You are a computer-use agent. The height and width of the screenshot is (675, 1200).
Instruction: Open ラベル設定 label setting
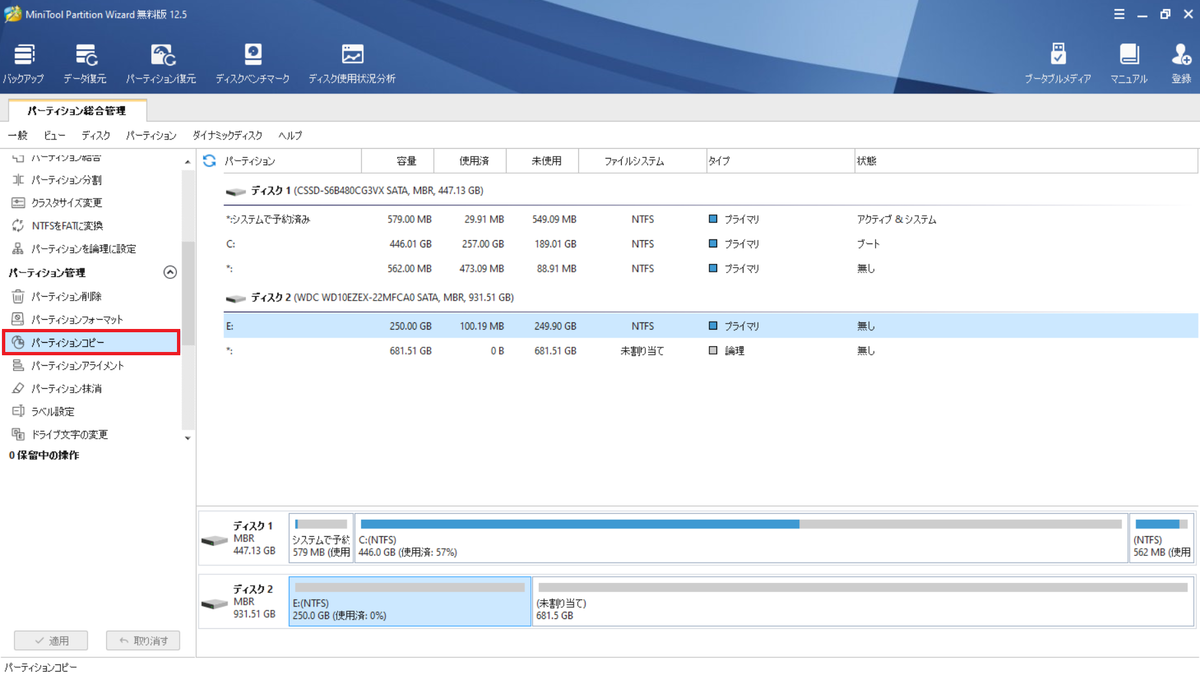[43, 412]
